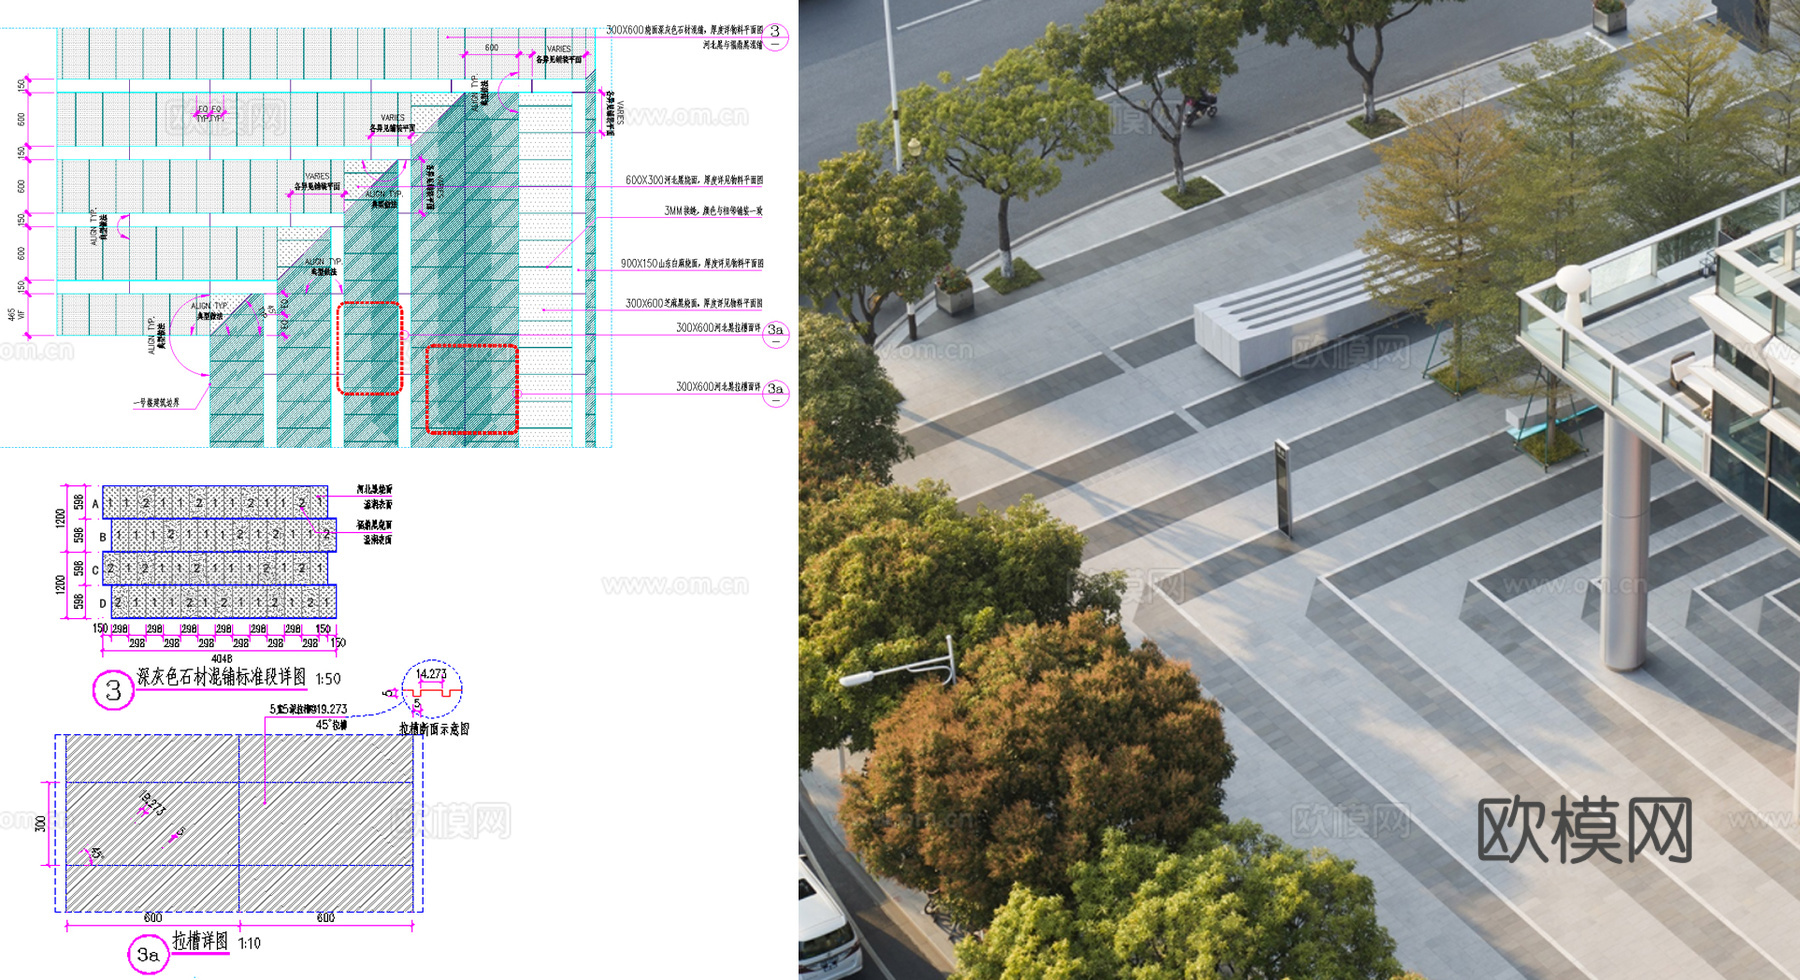This screenshot has height=980, width=1800.
Task: Click the 900X150山东白麻烧面 label
Action: click(691, 264)
